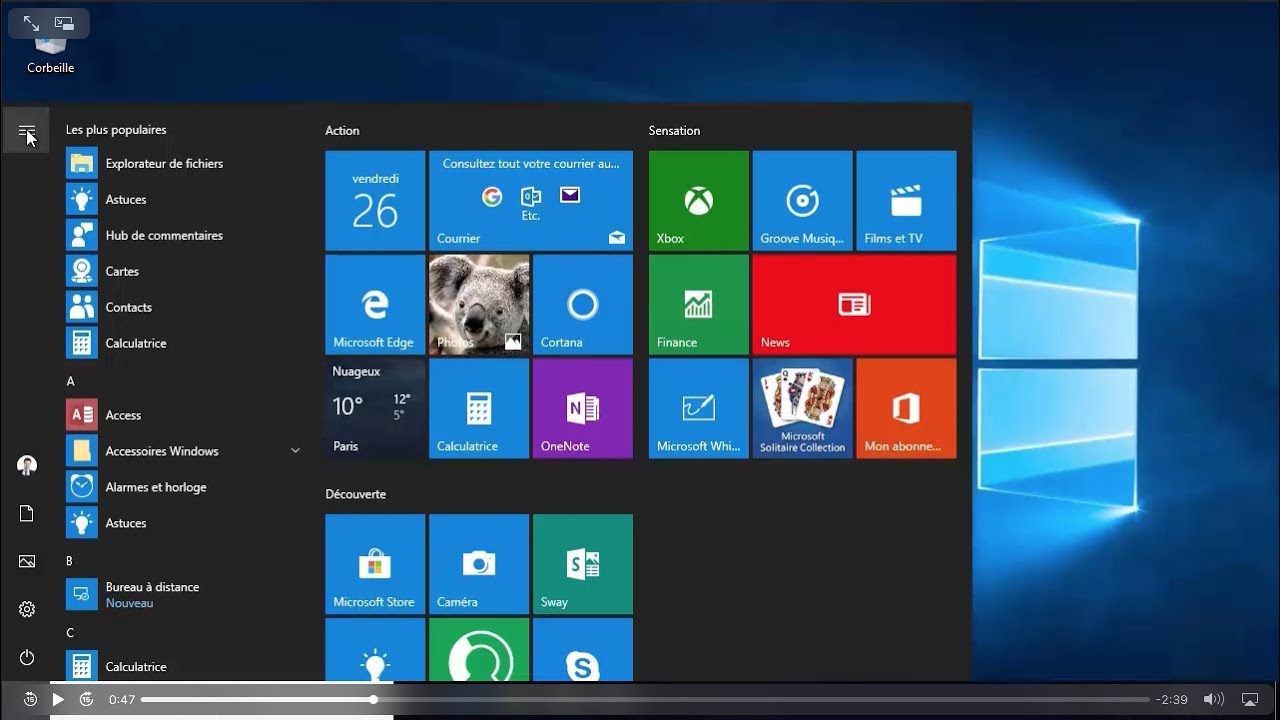Open the user account avatar
This screenshot has height=720, width=1280.
(27, 465)
